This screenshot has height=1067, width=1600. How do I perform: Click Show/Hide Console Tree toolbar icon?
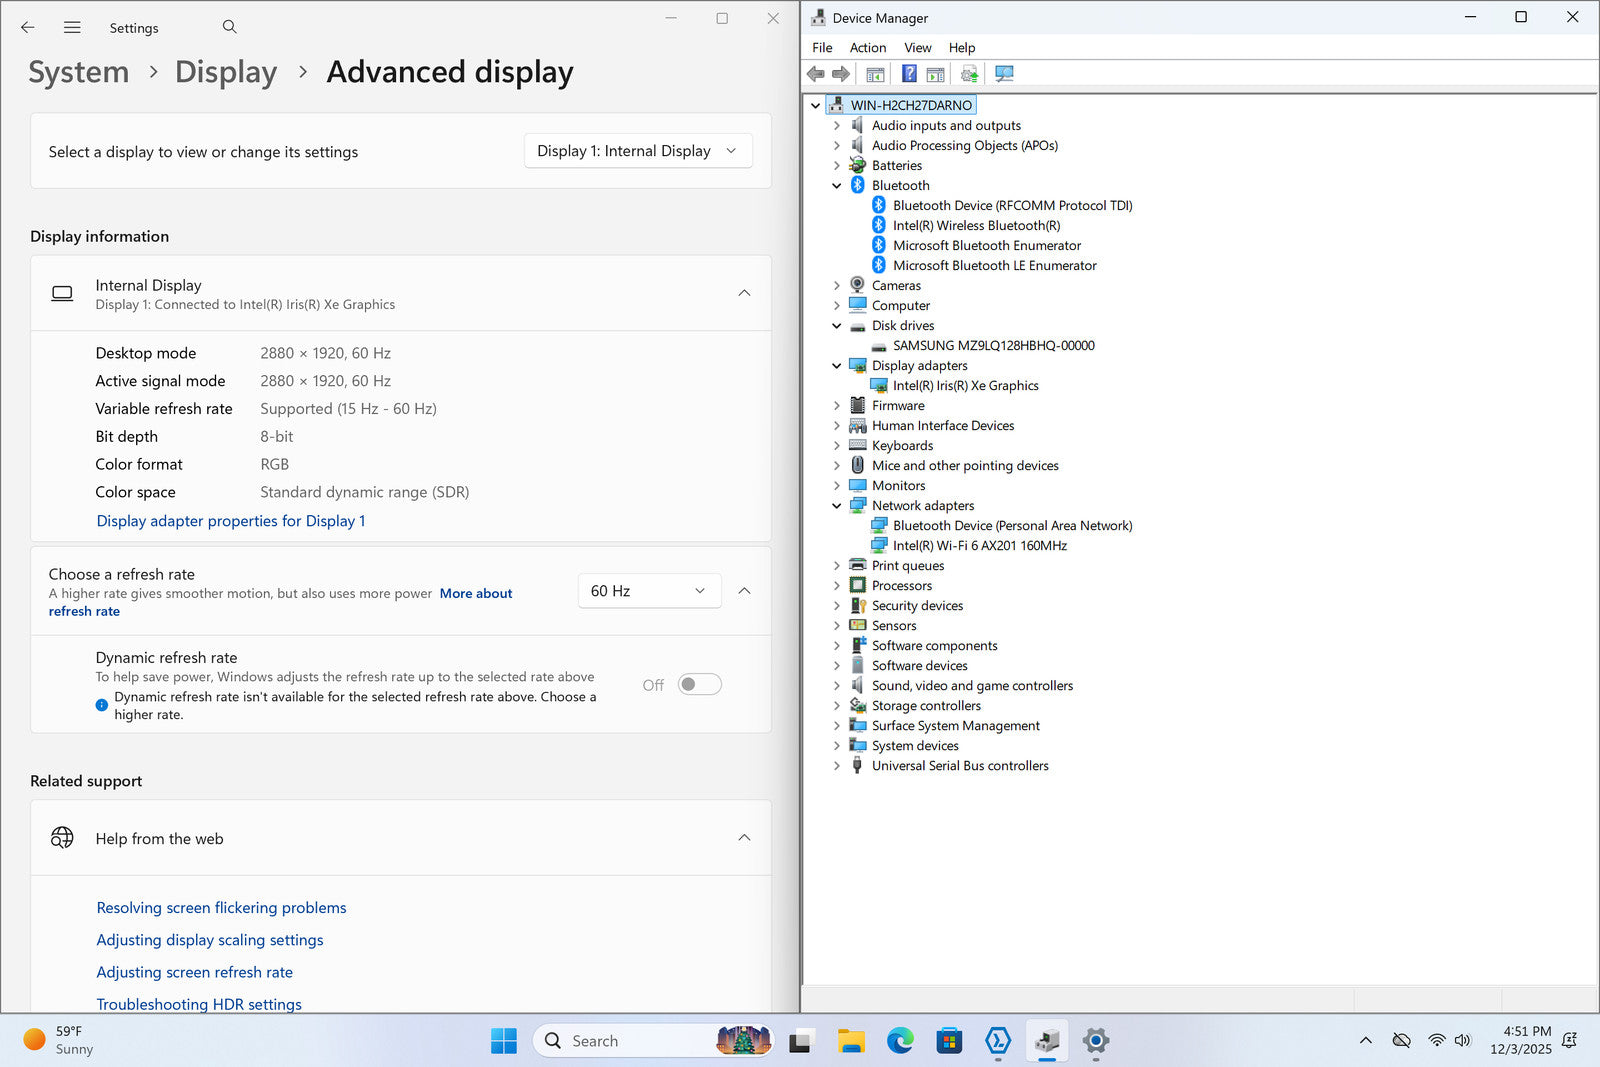[x=875, y=74]
